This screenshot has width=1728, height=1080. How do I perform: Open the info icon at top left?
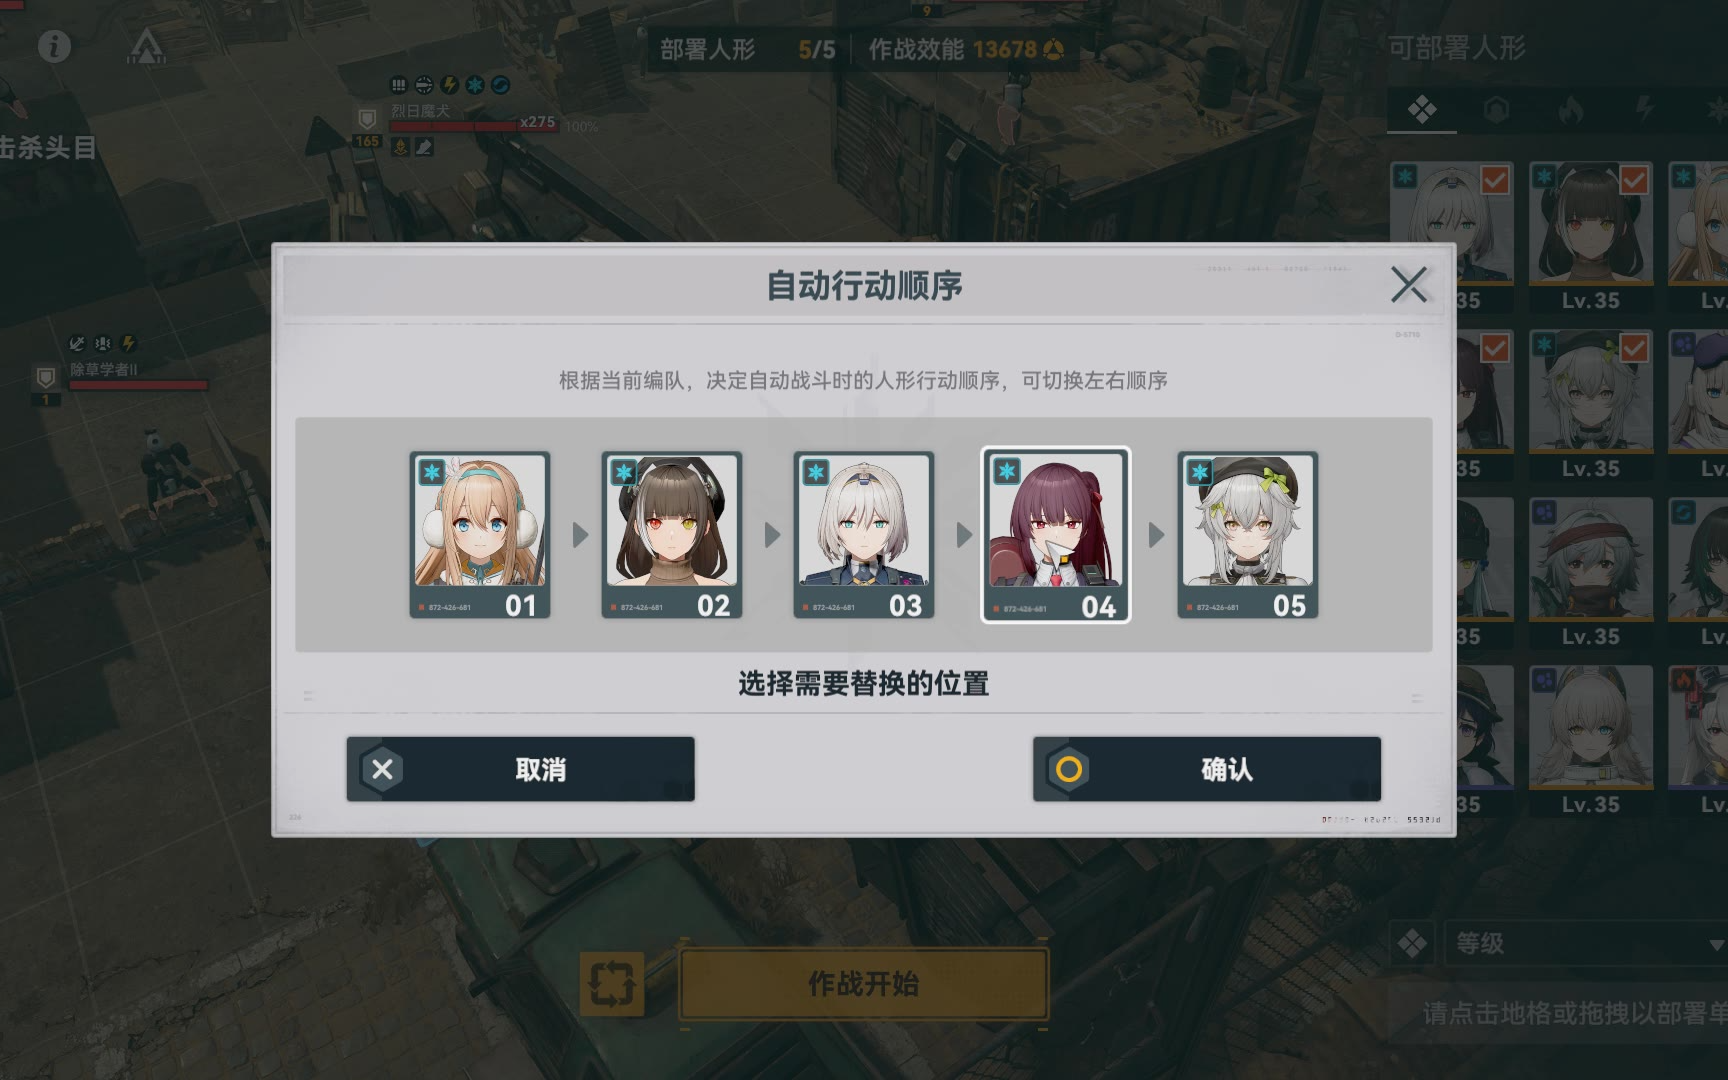coord(54,46)
